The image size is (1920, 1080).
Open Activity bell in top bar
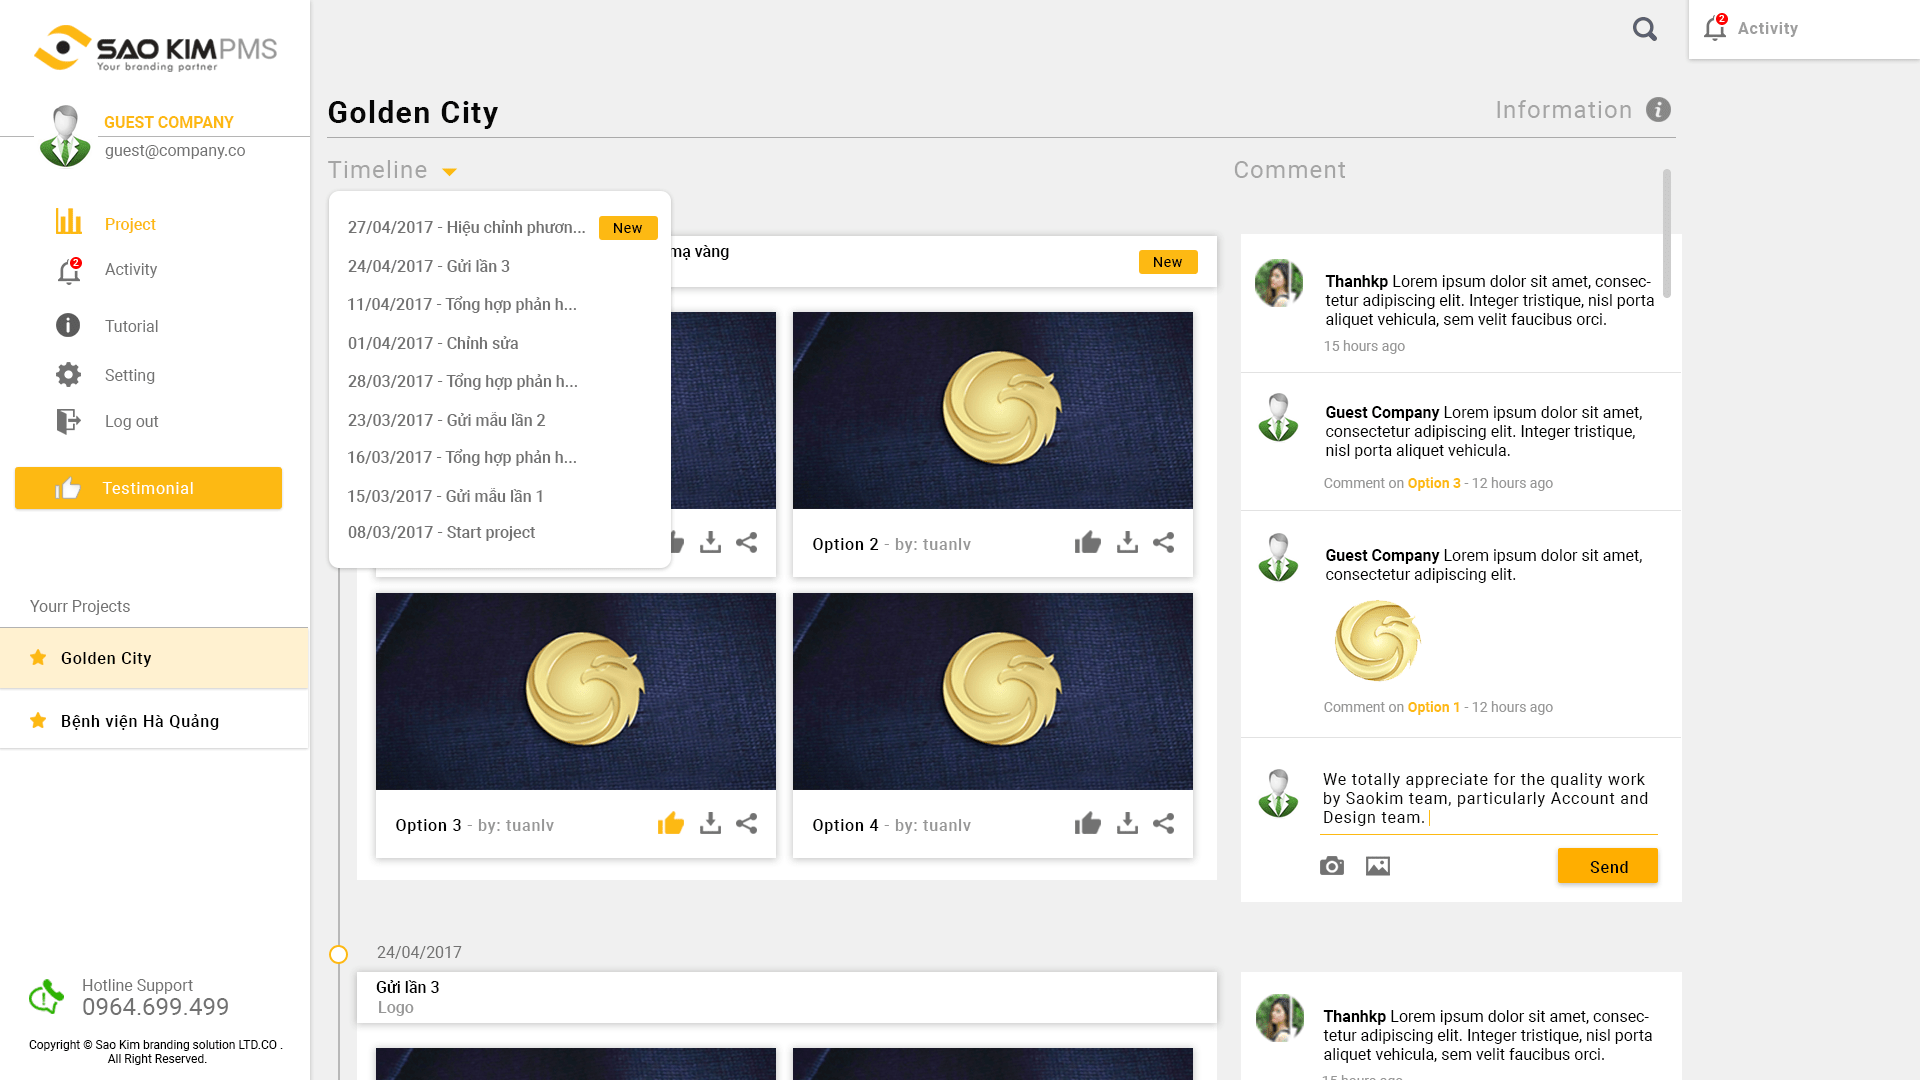click(1715, 28)
